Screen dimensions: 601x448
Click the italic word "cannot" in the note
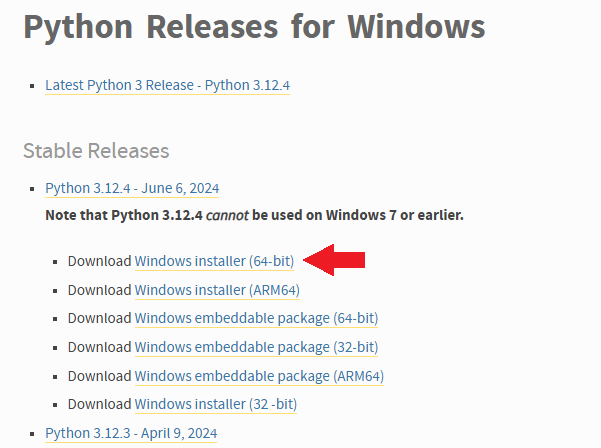click(x=229, y=215)
